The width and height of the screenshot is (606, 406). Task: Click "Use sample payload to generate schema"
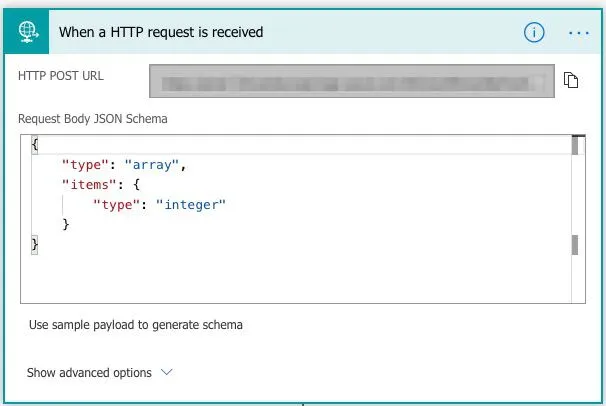coord(136,324)
